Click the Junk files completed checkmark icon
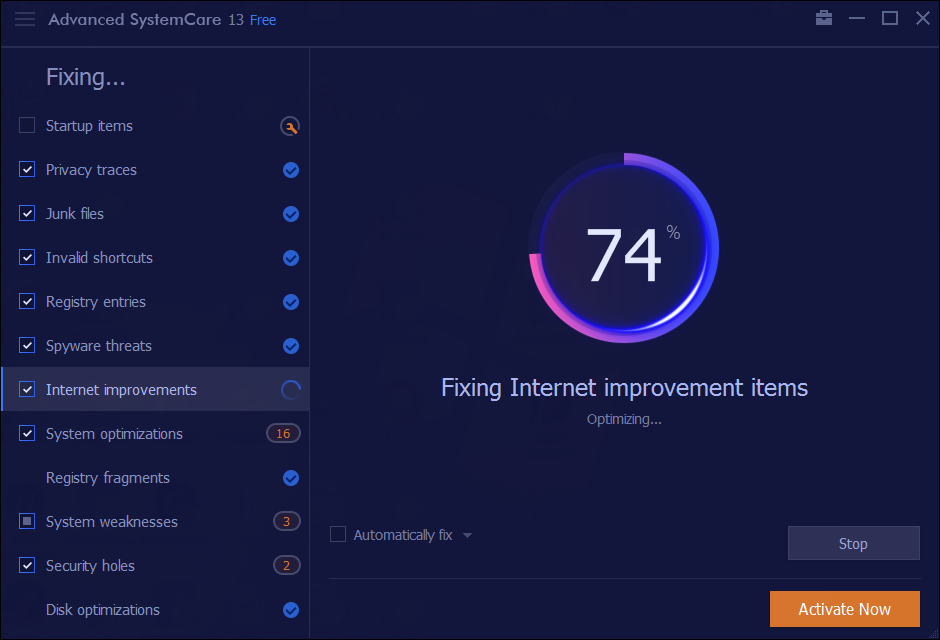The height and width of the screenshot is (640, 940). pos(291,214)
